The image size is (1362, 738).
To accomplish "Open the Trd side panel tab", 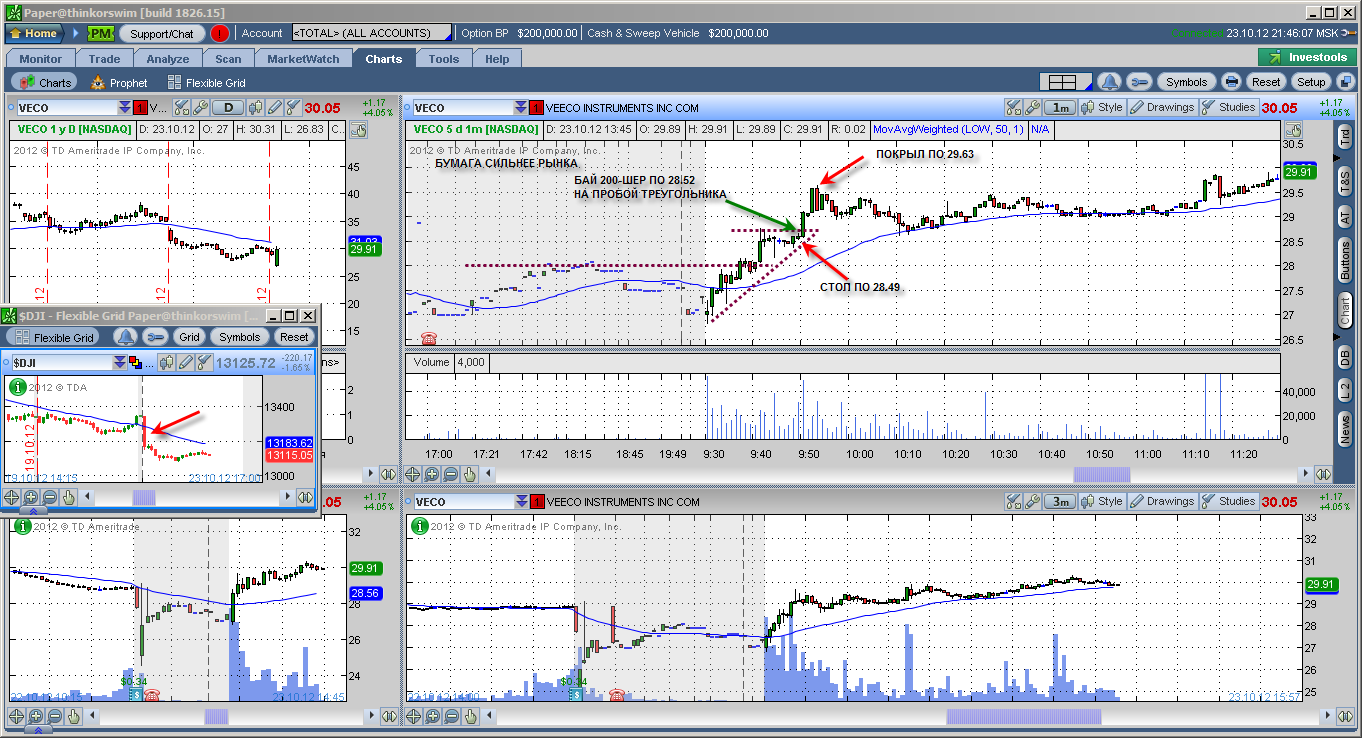I will [1346, 138].
